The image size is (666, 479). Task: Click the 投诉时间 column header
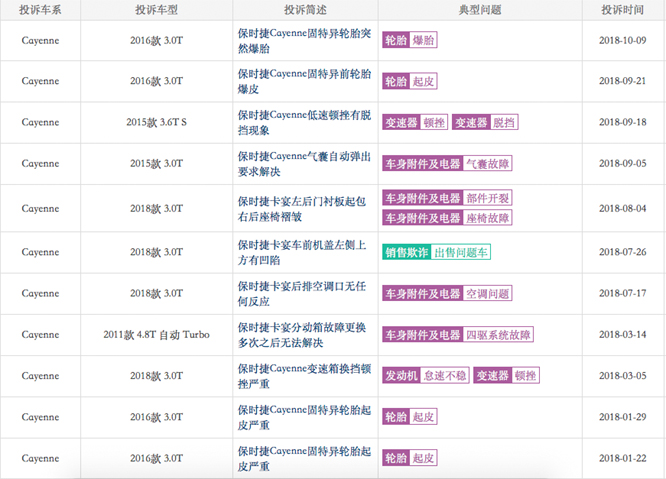pos(623,9)
